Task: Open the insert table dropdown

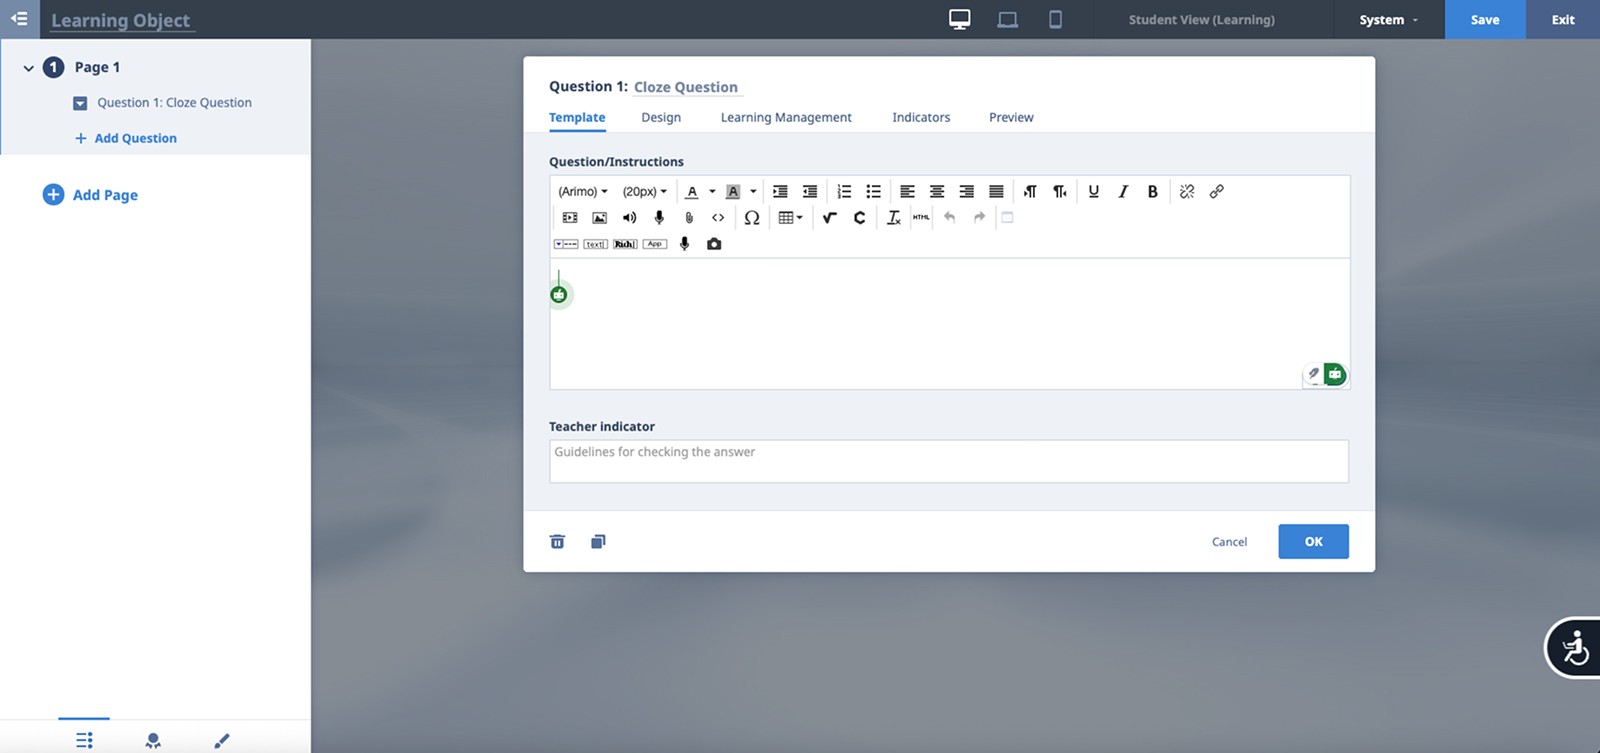Action: click(x=790, y=217)
